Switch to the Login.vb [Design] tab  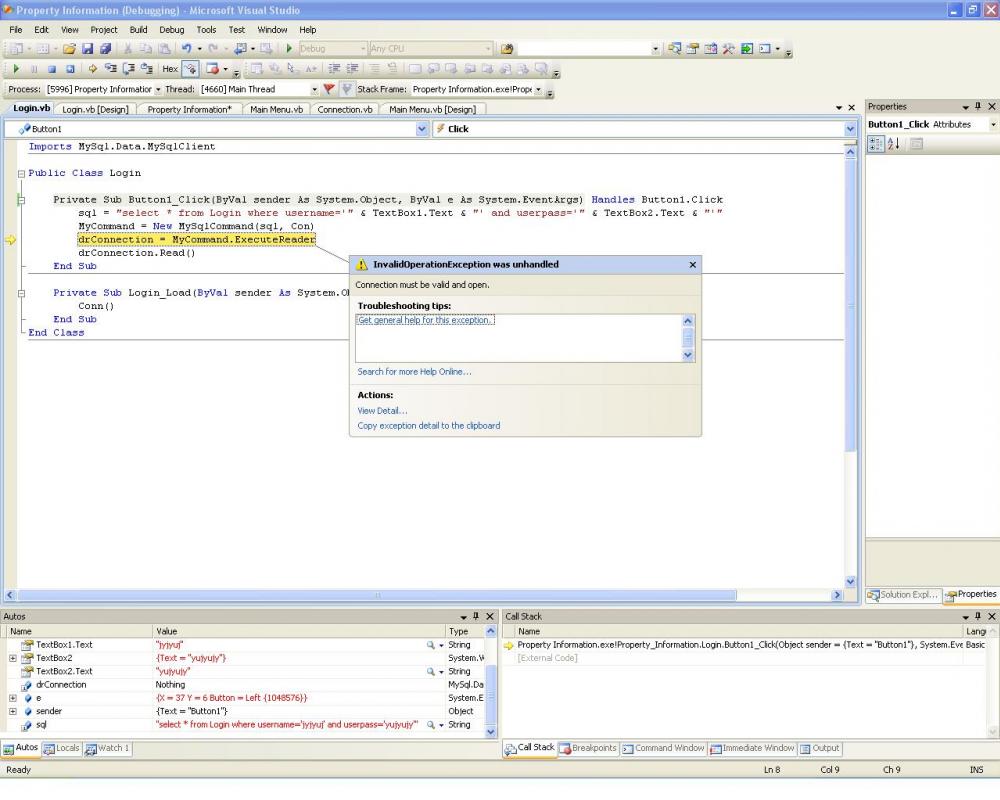point(95,110)
